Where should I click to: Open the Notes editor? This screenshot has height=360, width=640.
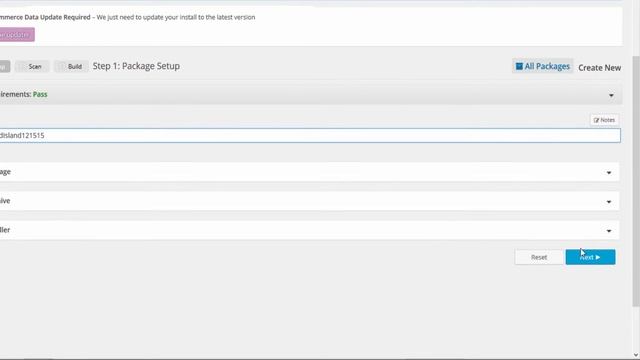click(x=604, y=120)
